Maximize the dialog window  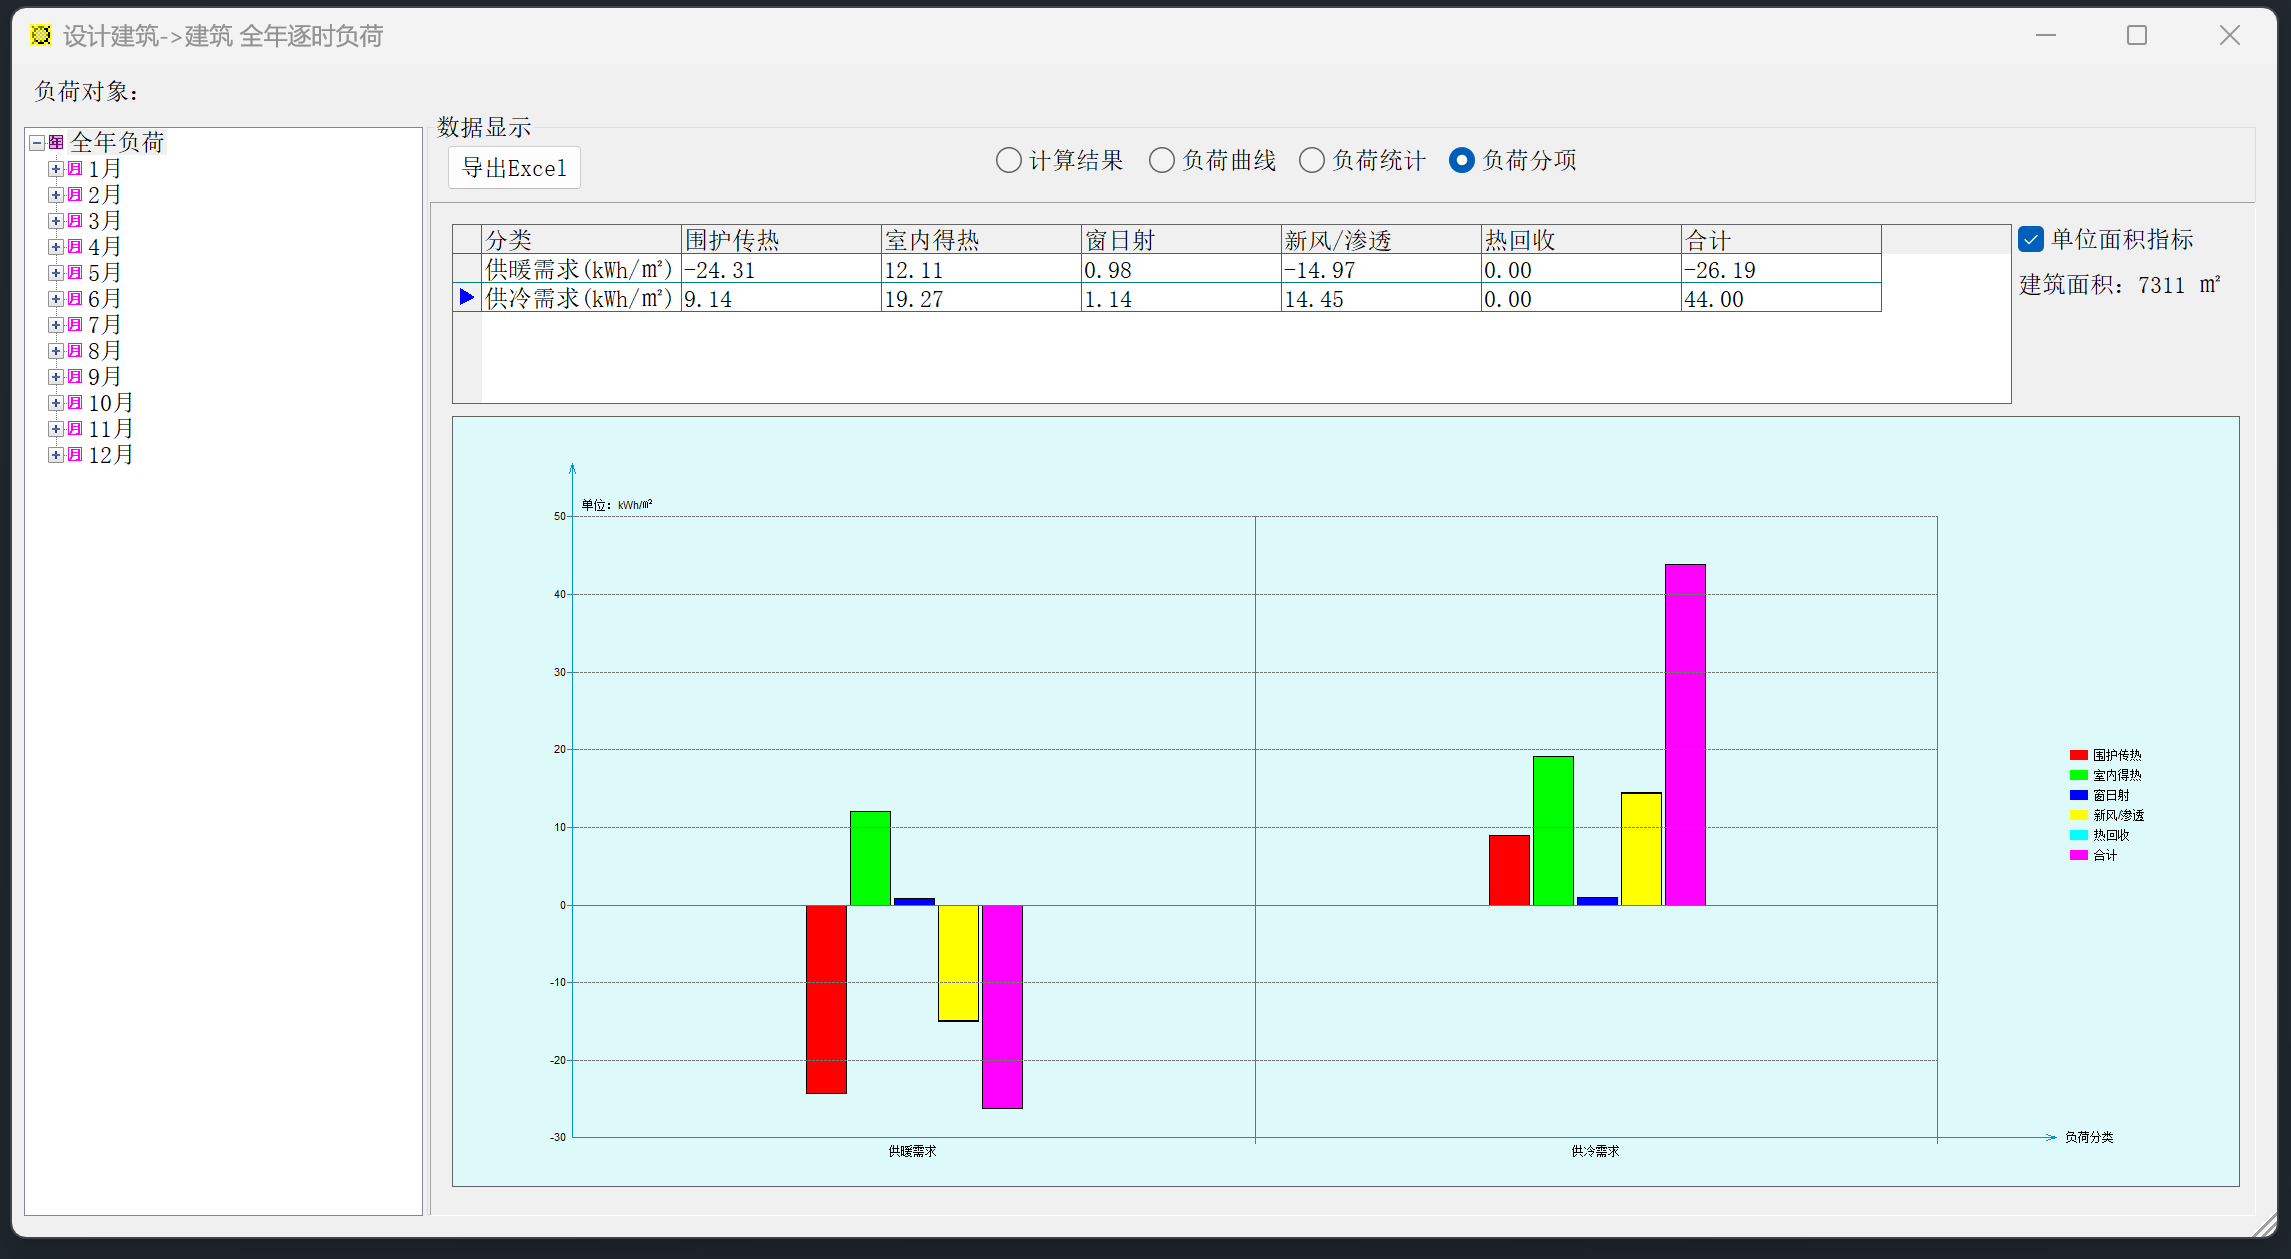[x=2137, y=36]
